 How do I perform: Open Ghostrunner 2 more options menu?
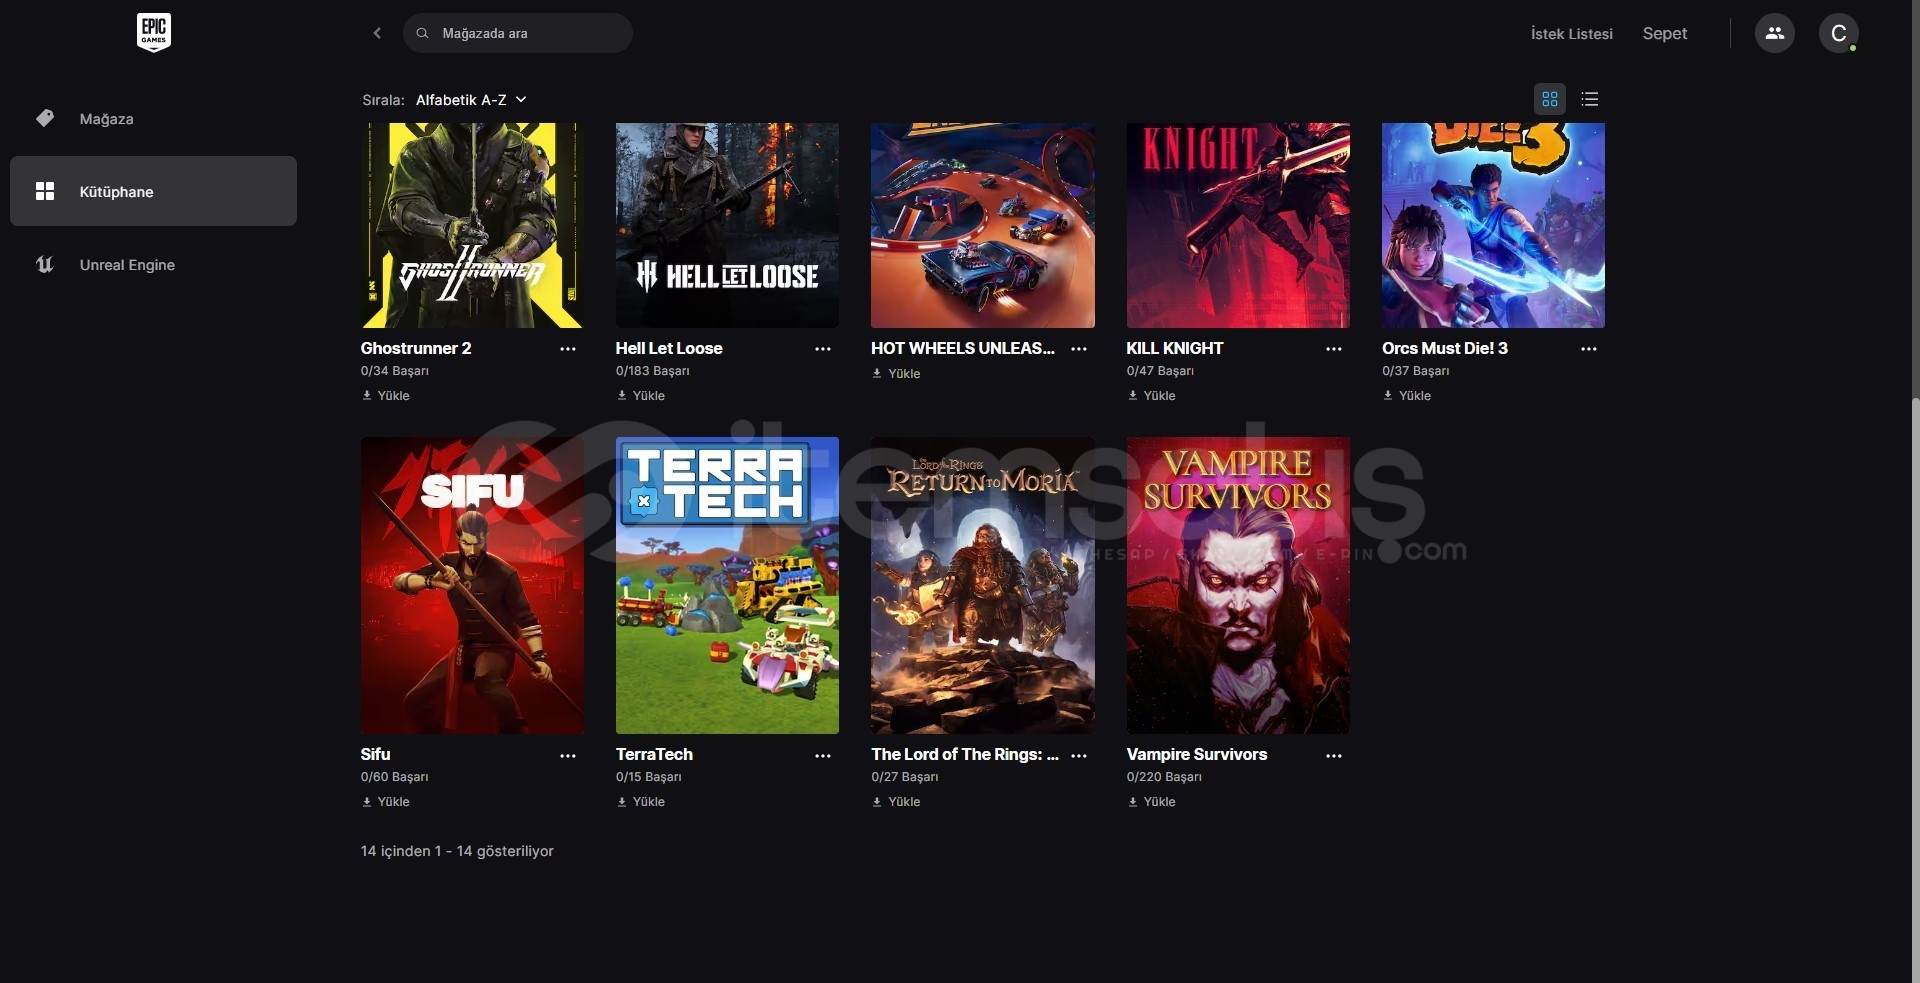[567, 349]
